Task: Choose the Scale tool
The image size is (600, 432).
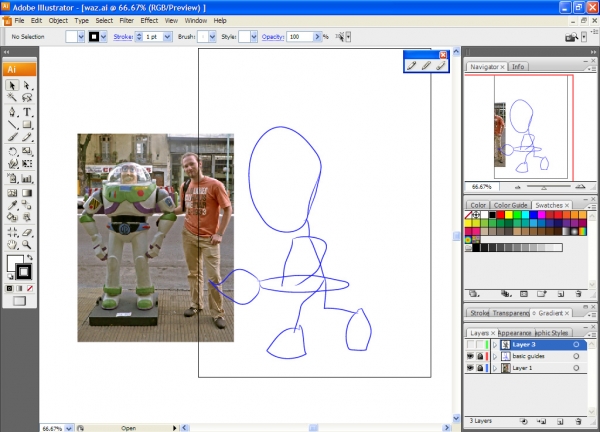Action: point(26,152)
